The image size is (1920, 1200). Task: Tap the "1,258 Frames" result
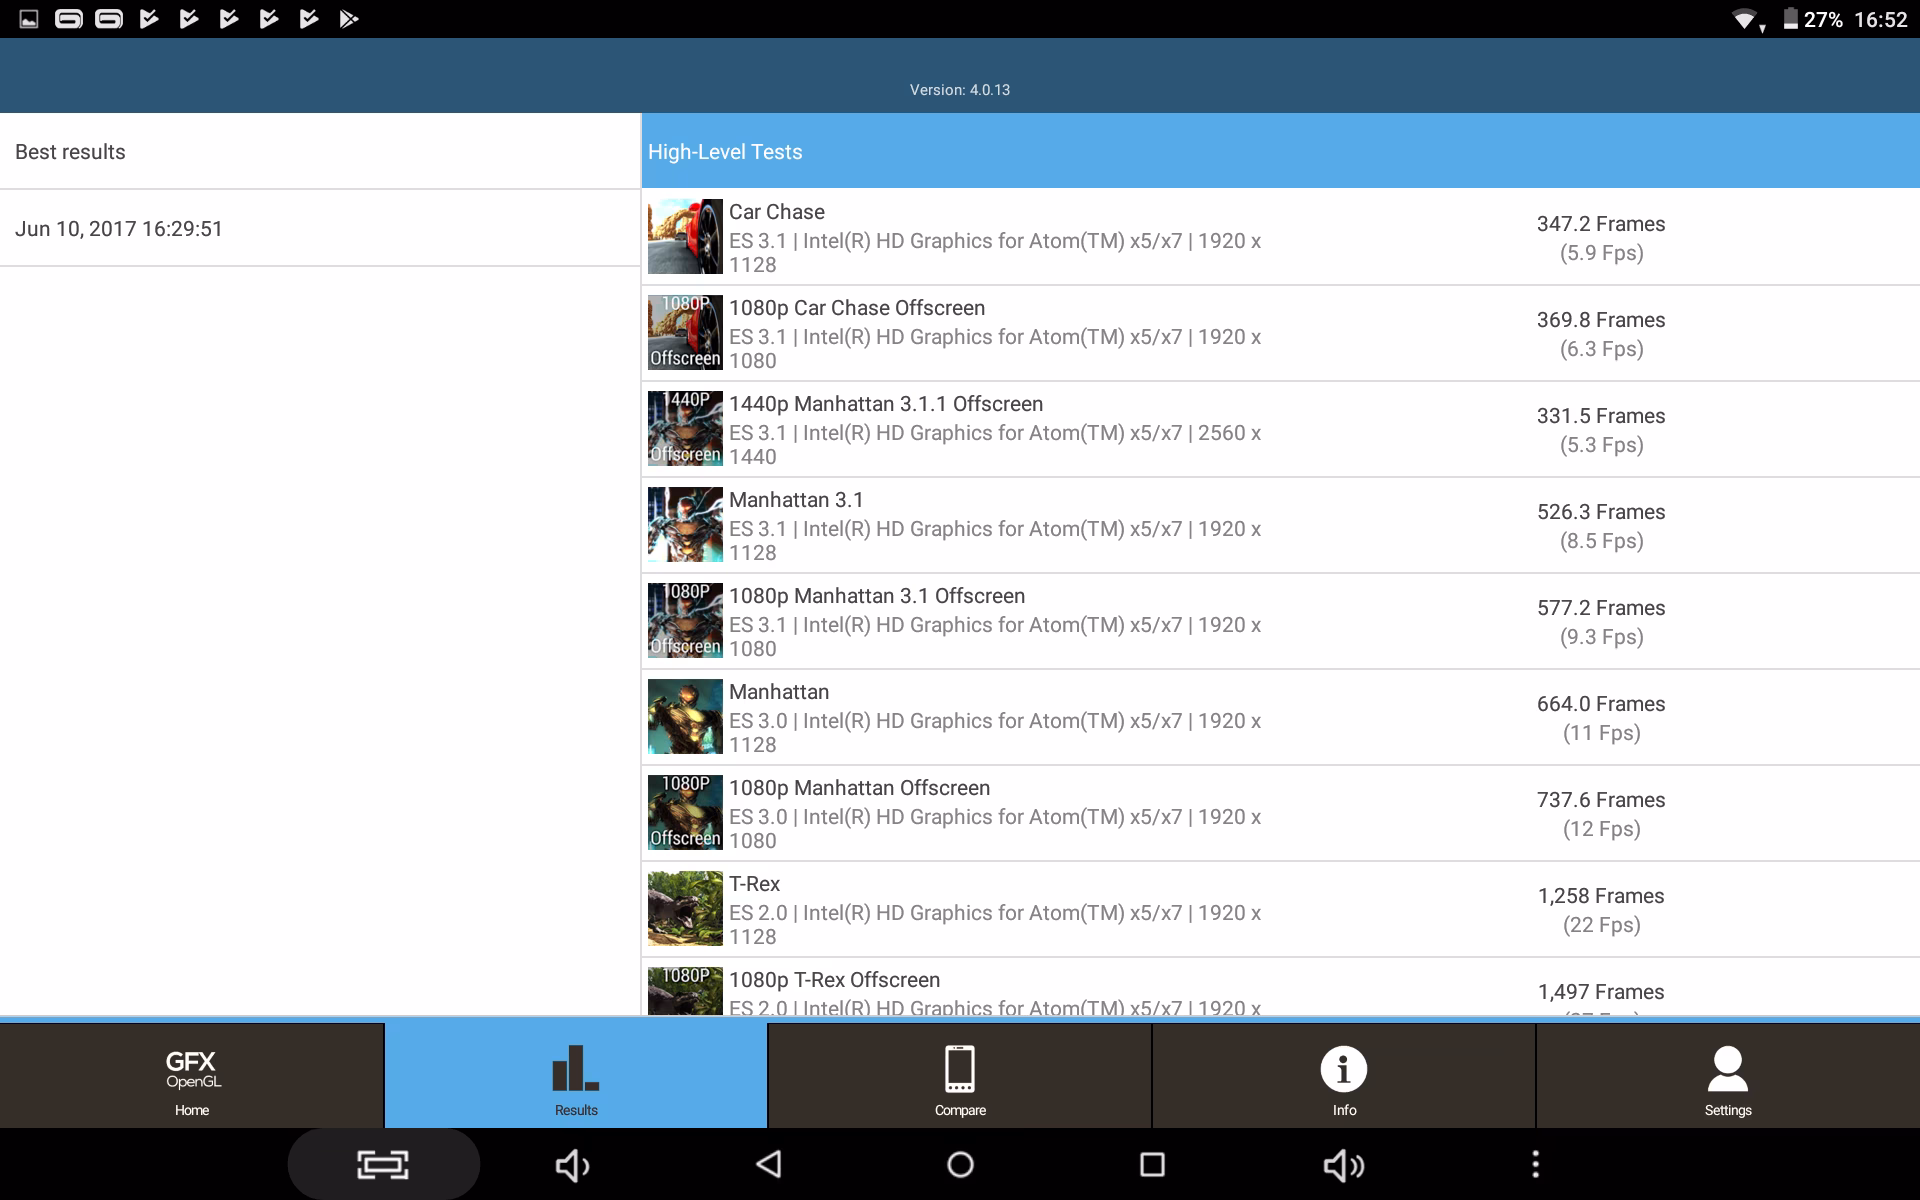(x=1601, y=896)
